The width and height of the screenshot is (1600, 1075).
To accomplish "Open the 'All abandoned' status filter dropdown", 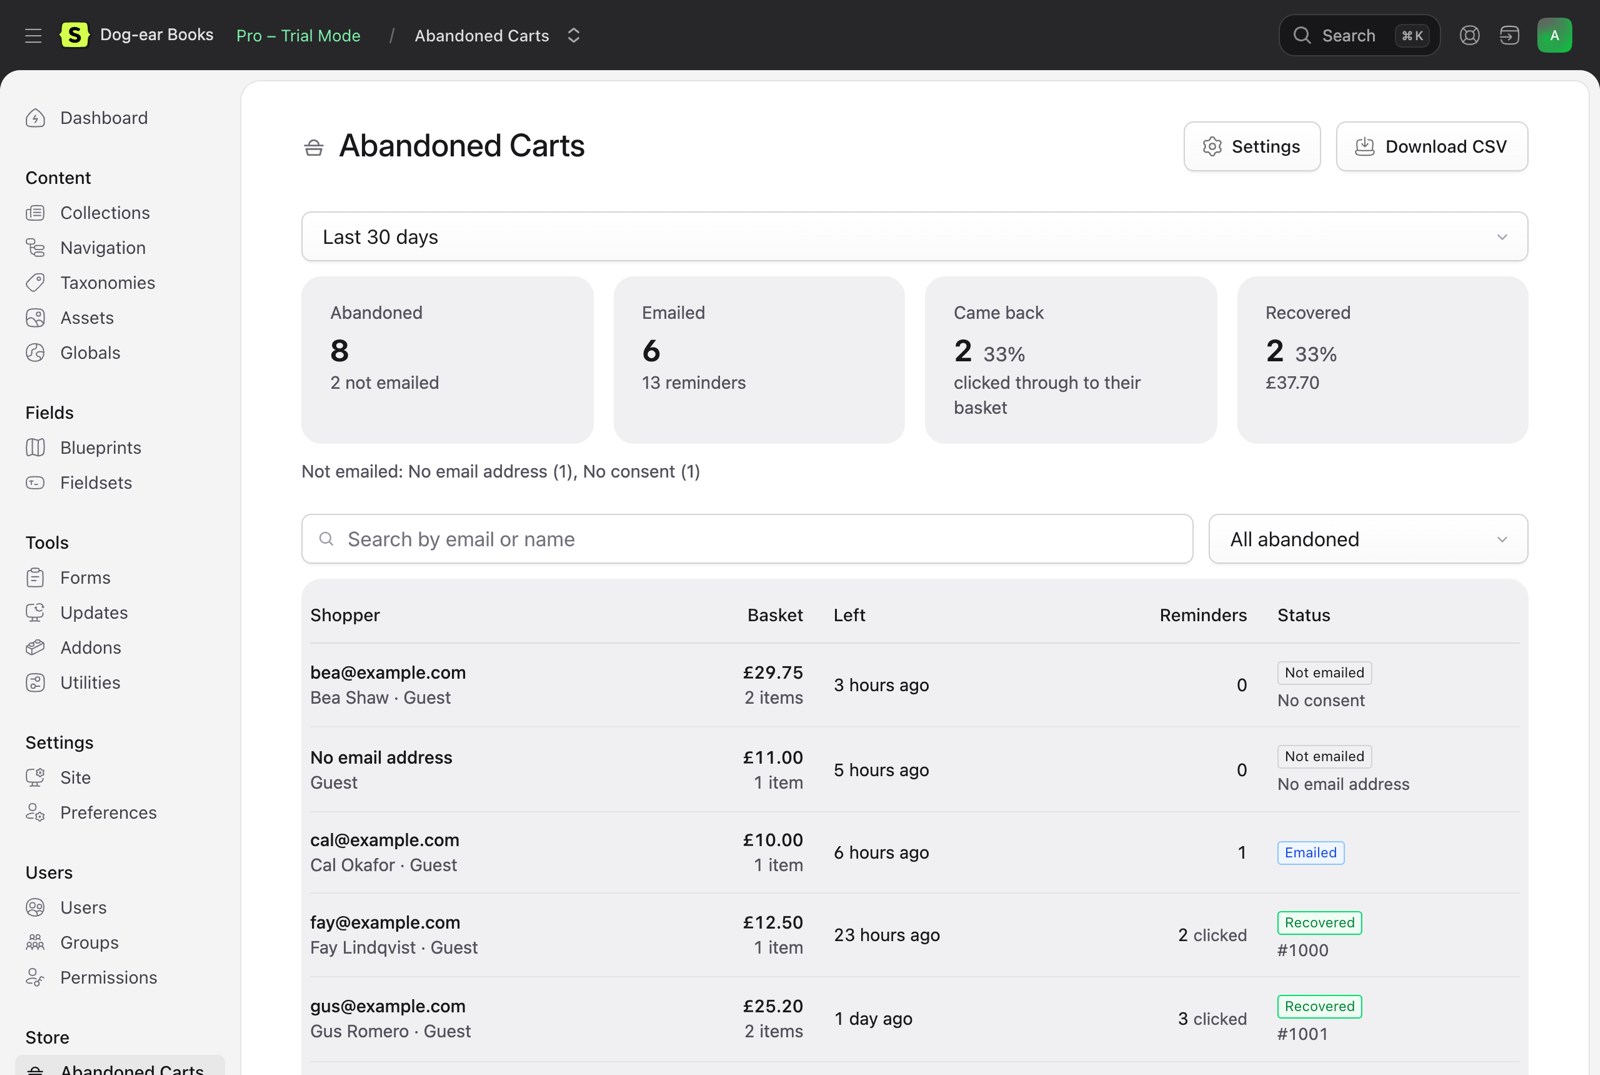I will pos(1368,539).
